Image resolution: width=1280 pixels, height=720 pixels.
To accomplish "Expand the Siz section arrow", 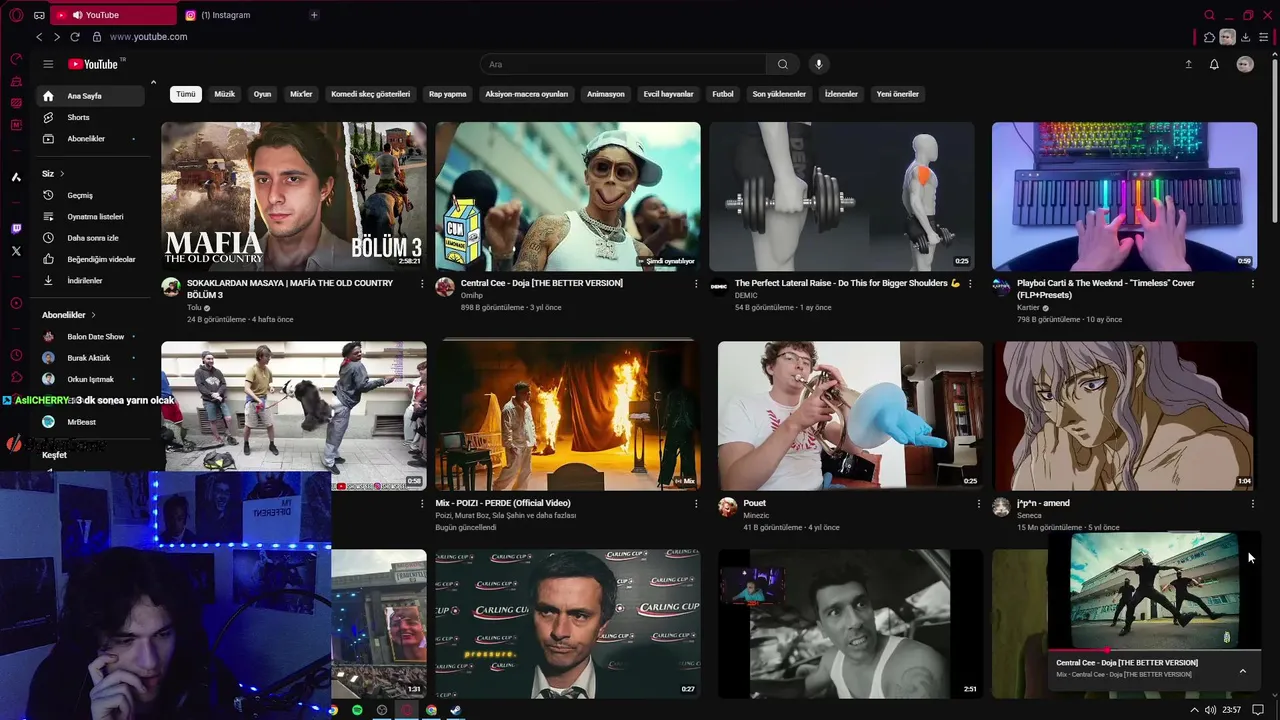I will 62,174.
